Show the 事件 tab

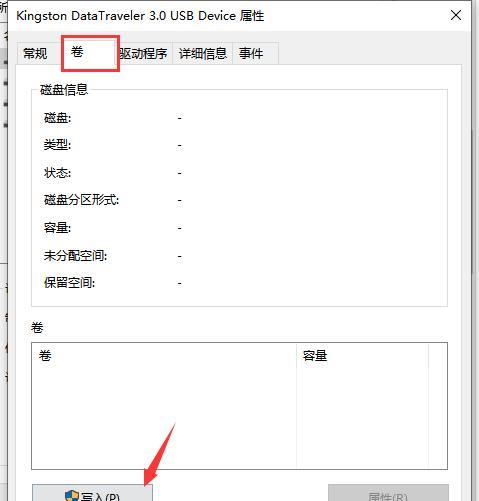[251, 53]
